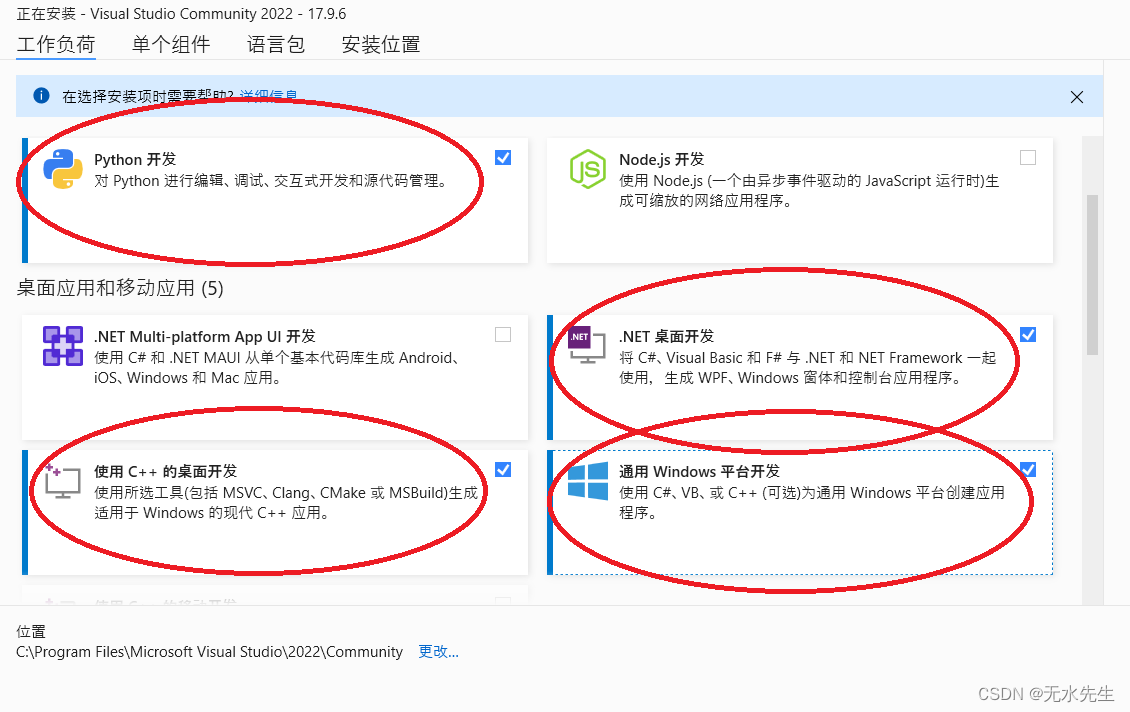Image resolution: width=1130 pixels, height=712 pixels.
Task: Click the Node.js hexagon icon
Action: (x=588, y=169)
